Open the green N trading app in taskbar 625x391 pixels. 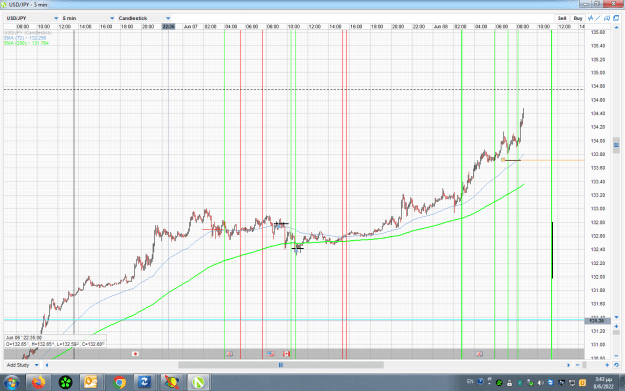pyautogui.click(x=198, y=383)
